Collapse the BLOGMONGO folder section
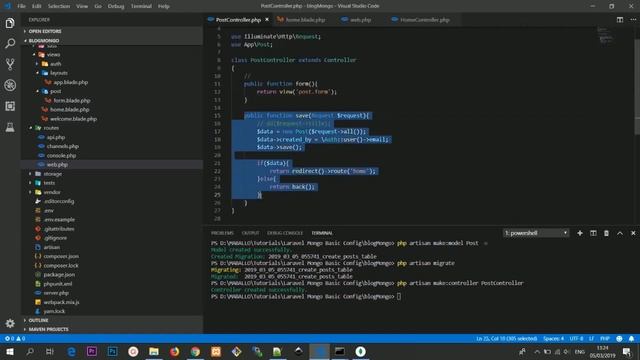Viewport: 640px width, 360px height. 112,40
